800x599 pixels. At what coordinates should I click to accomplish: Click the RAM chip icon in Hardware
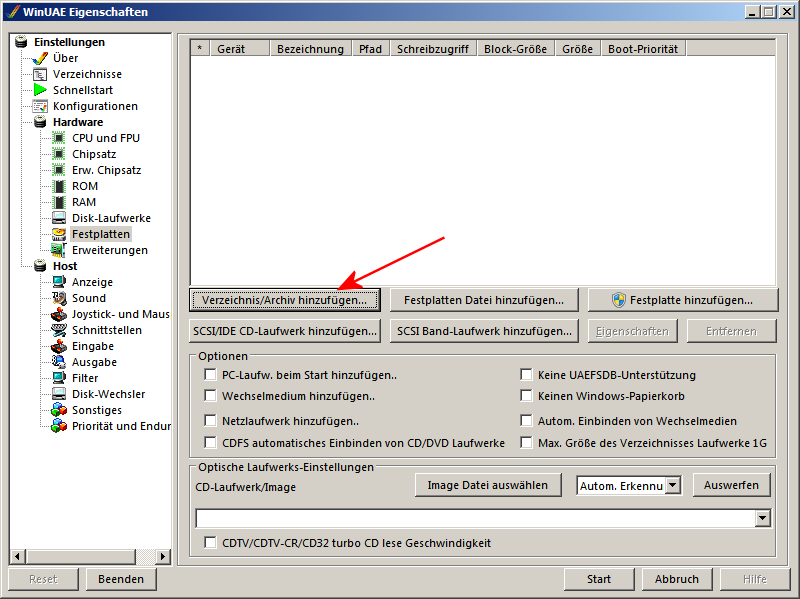[x=57, y=201]
